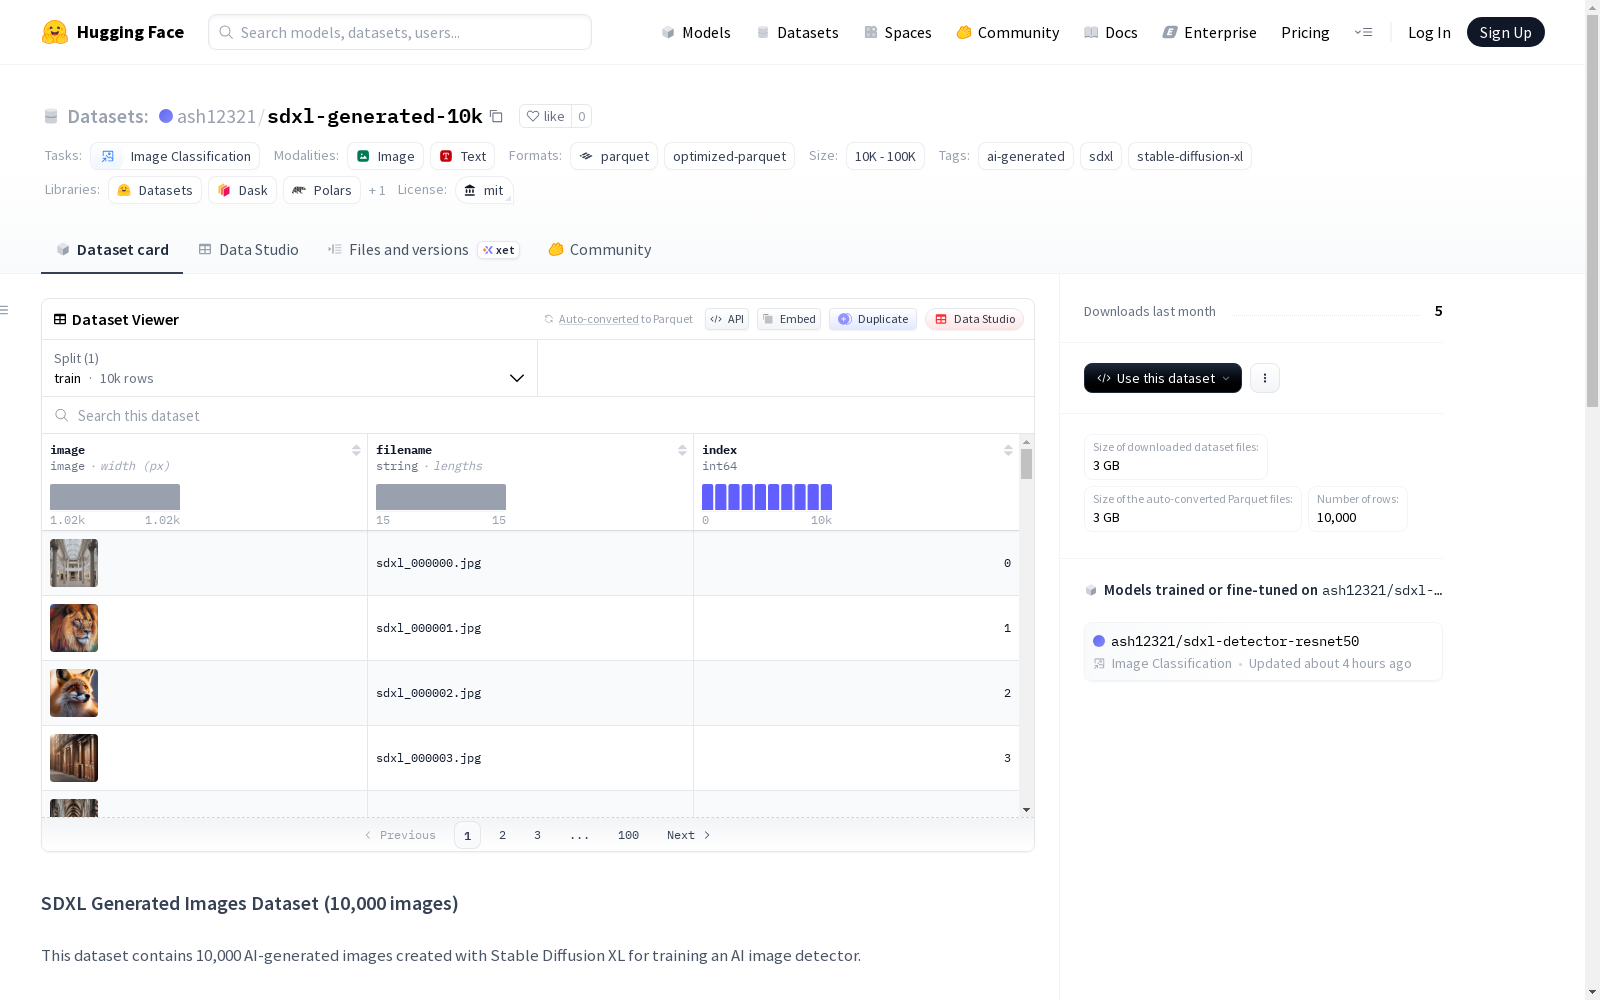This screenshot has height=1000, width=1600.
Task: Click the ash12321 user avatar icon
Action: (x=166, y=116)
